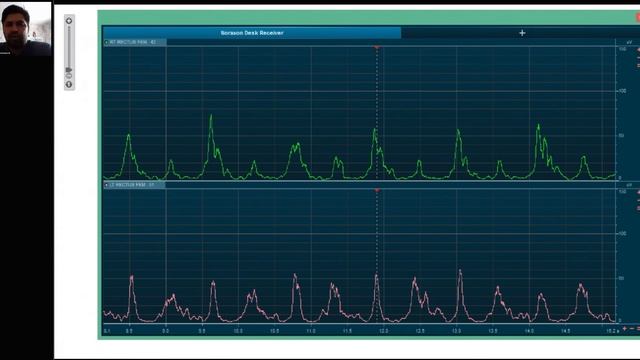Click the orange arrow icon beside lower graph scale

[x=638, y=192]
